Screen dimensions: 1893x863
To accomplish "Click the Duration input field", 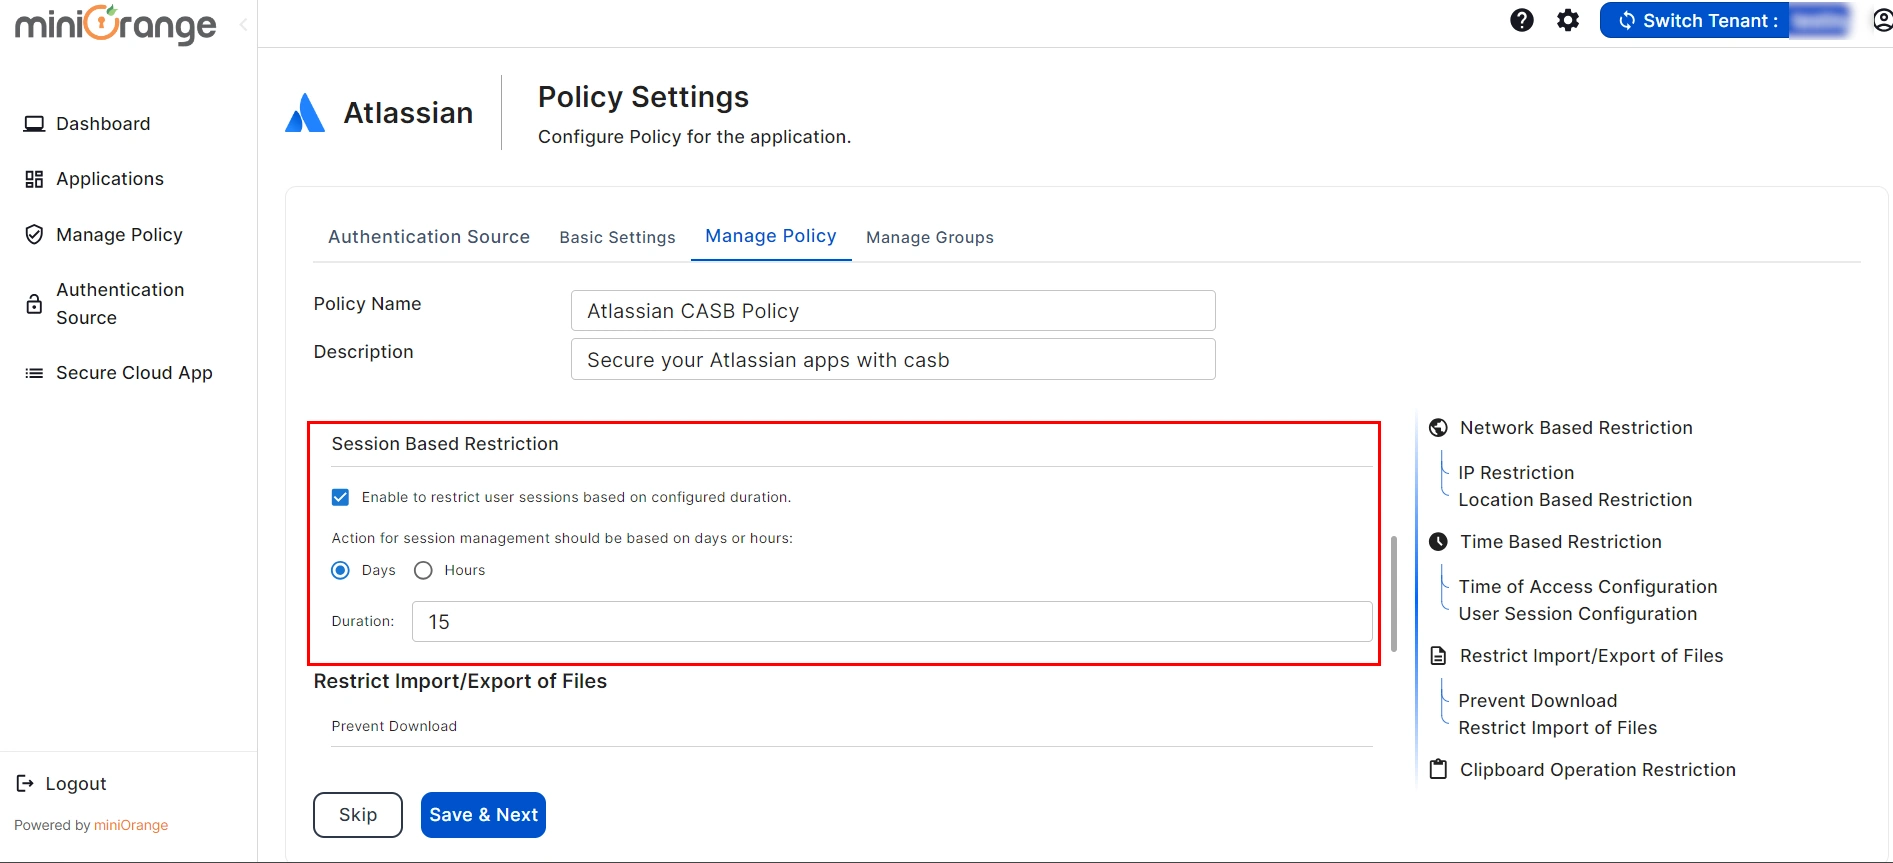I will click(892, 621).
